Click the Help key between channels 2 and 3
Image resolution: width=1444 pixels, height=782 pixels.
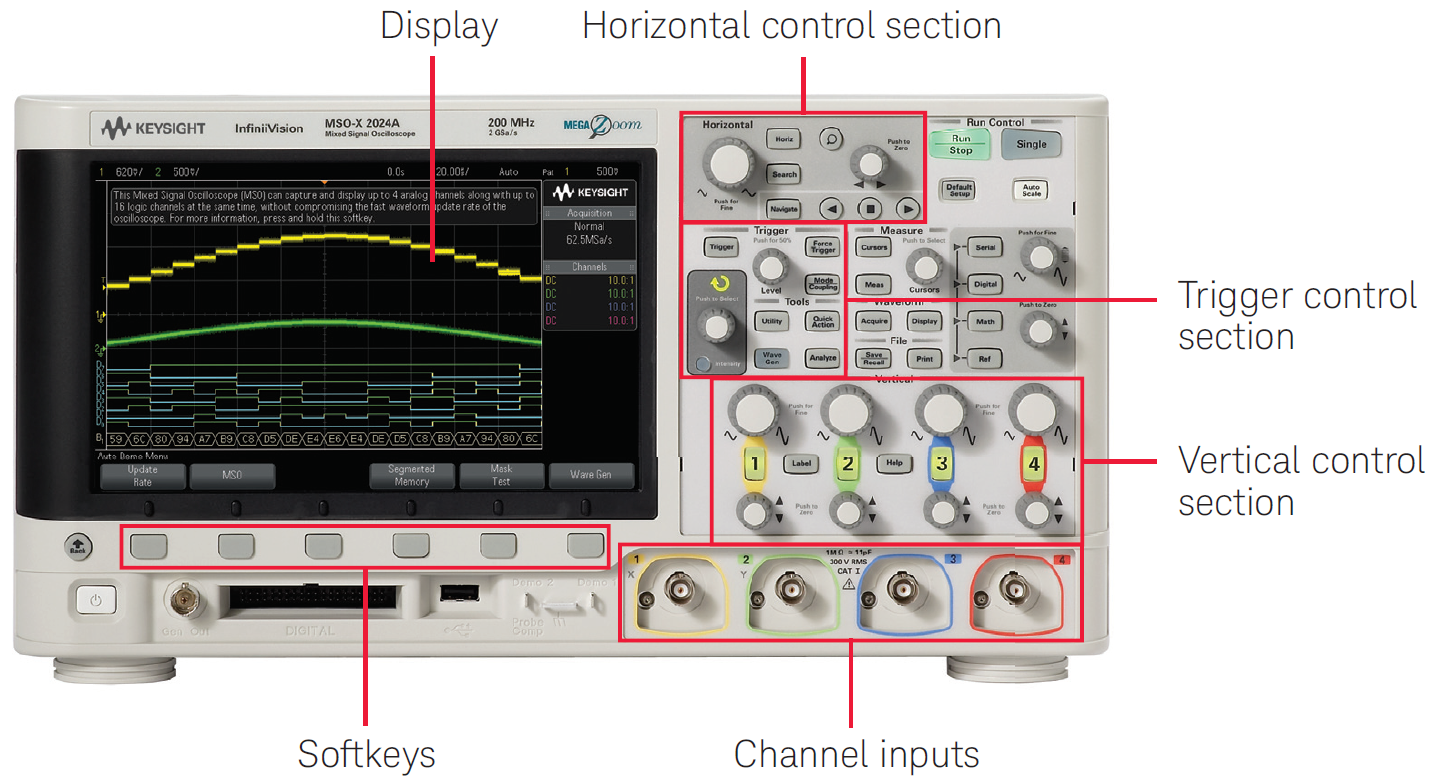[893, 463]
